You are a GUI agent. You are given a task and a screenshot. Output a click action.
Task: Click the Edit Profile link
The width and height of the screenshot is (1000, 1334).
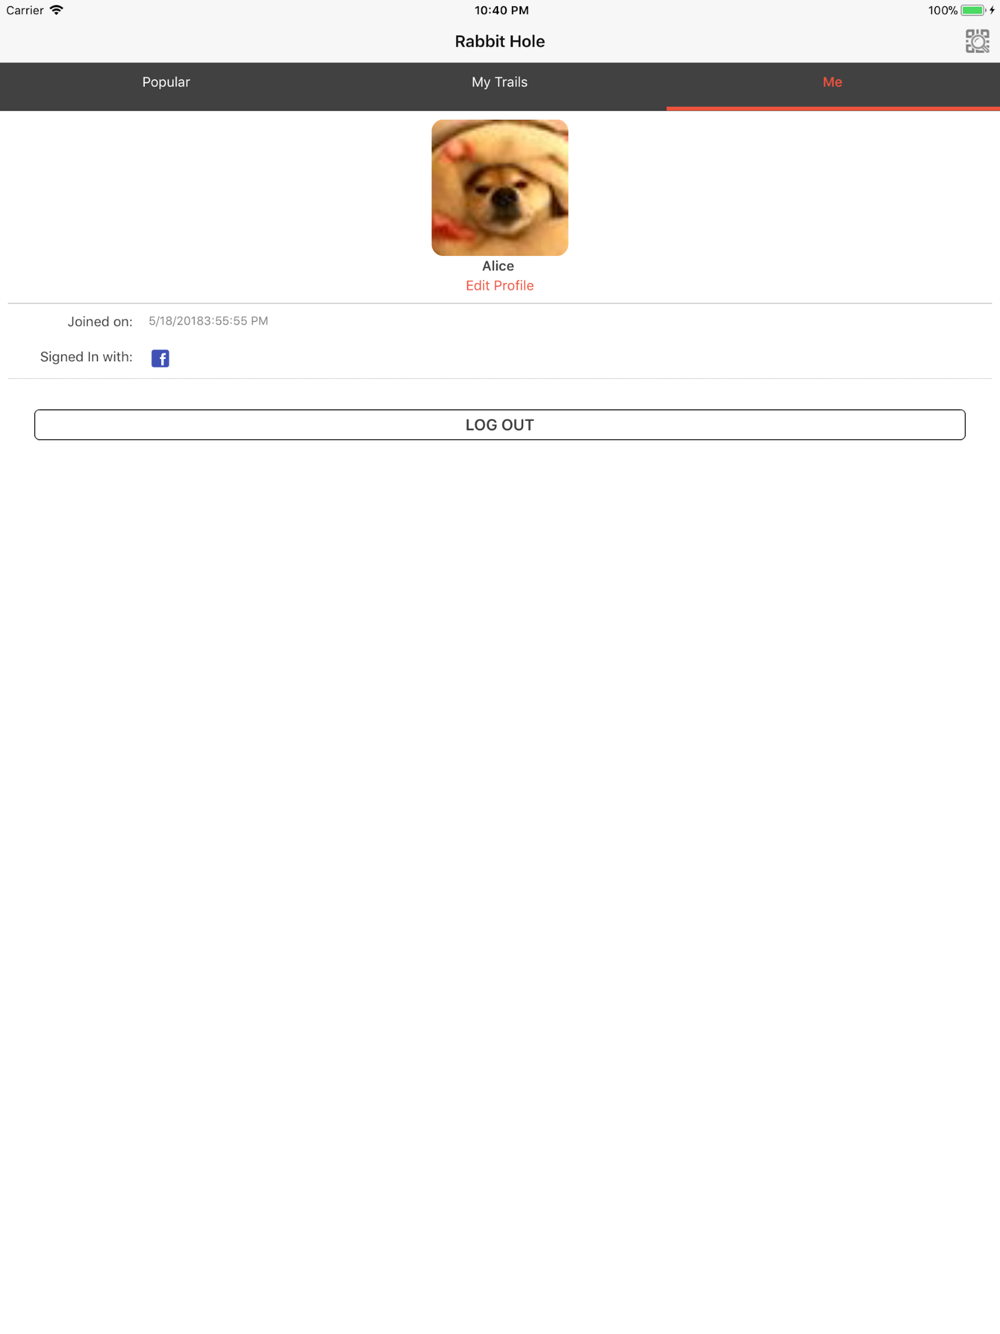coord(500,286)
